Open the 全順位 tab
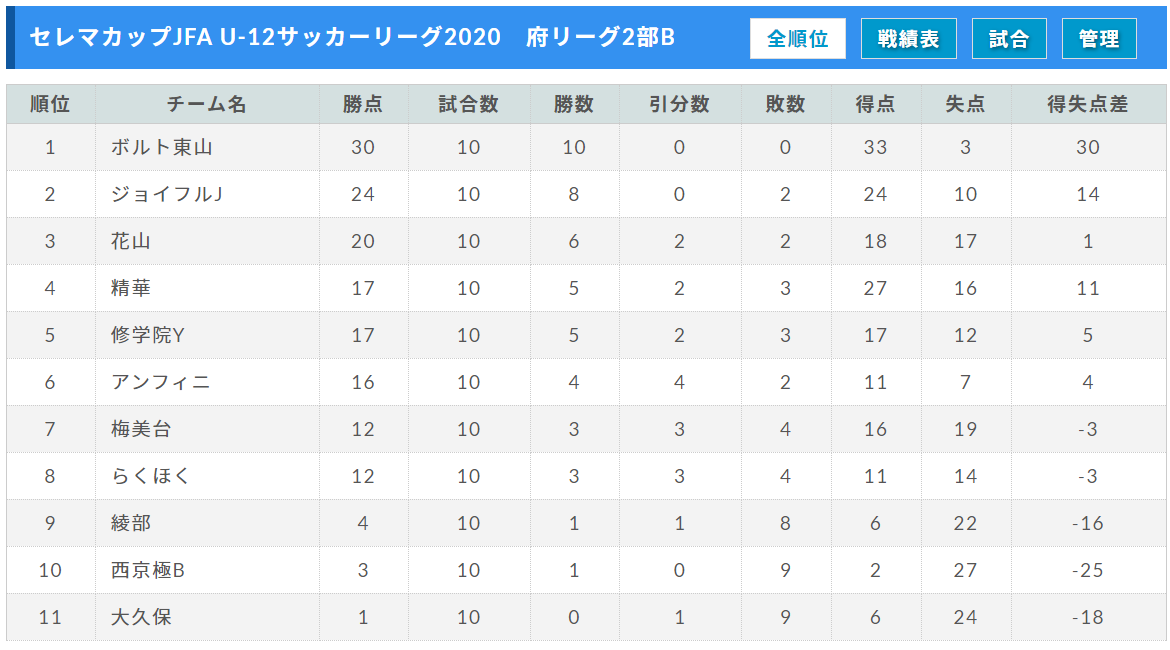This screenshot has width=1170, height=650. click(x=798, y=39)
